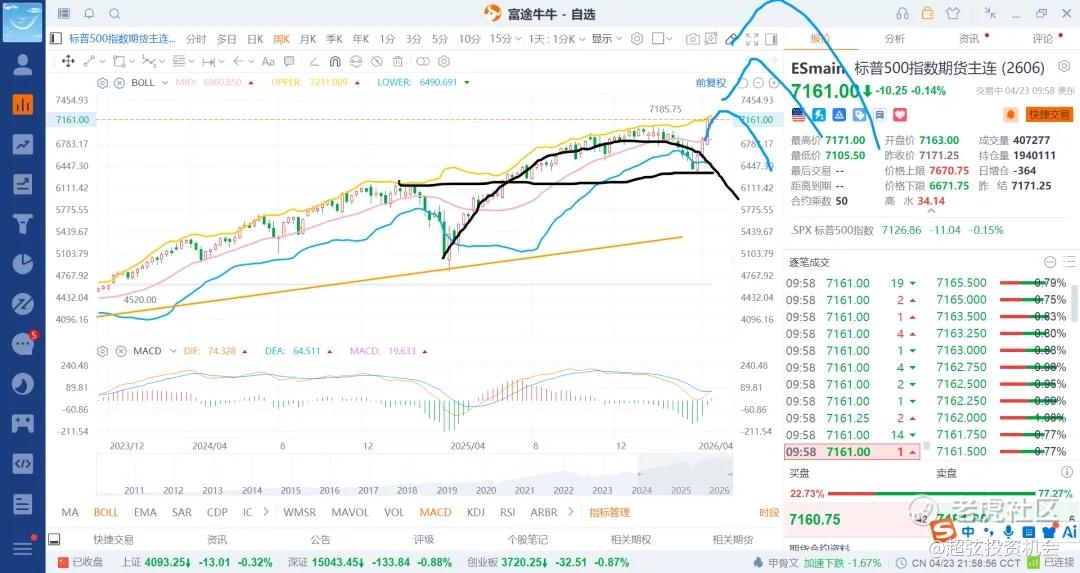The height and width of the screenshot is (573, 1080).
Task: Click the 快捷交易 orange quick trade button
Action: pyautogui.click(x=1049, y=114)
